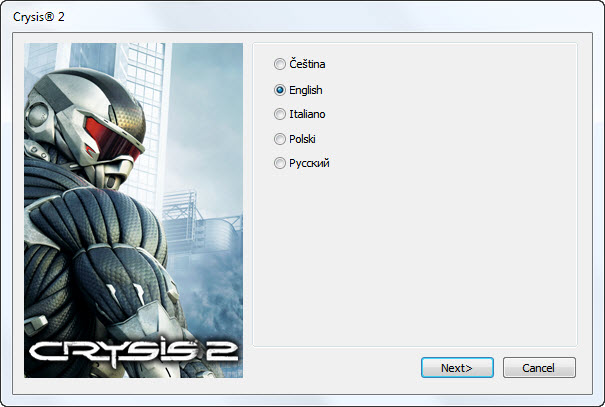The height and width of the screenshot is (407, 605).
Task: Cancel the Crysis 2 installer
Action: coord(539,368)
